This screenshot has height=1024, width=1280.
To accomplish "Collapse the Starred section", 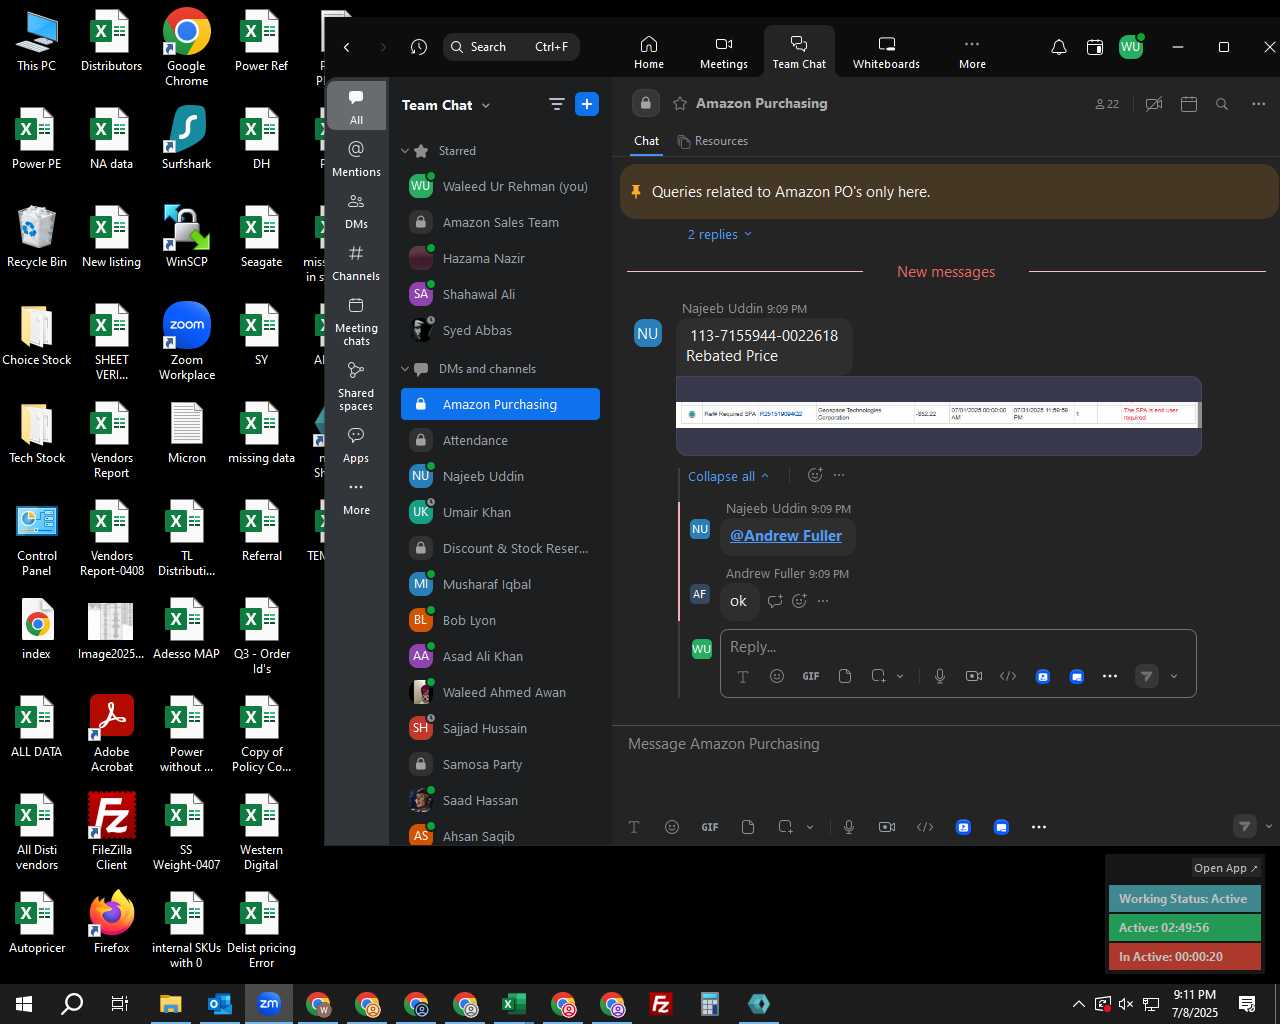I will 406,151.
